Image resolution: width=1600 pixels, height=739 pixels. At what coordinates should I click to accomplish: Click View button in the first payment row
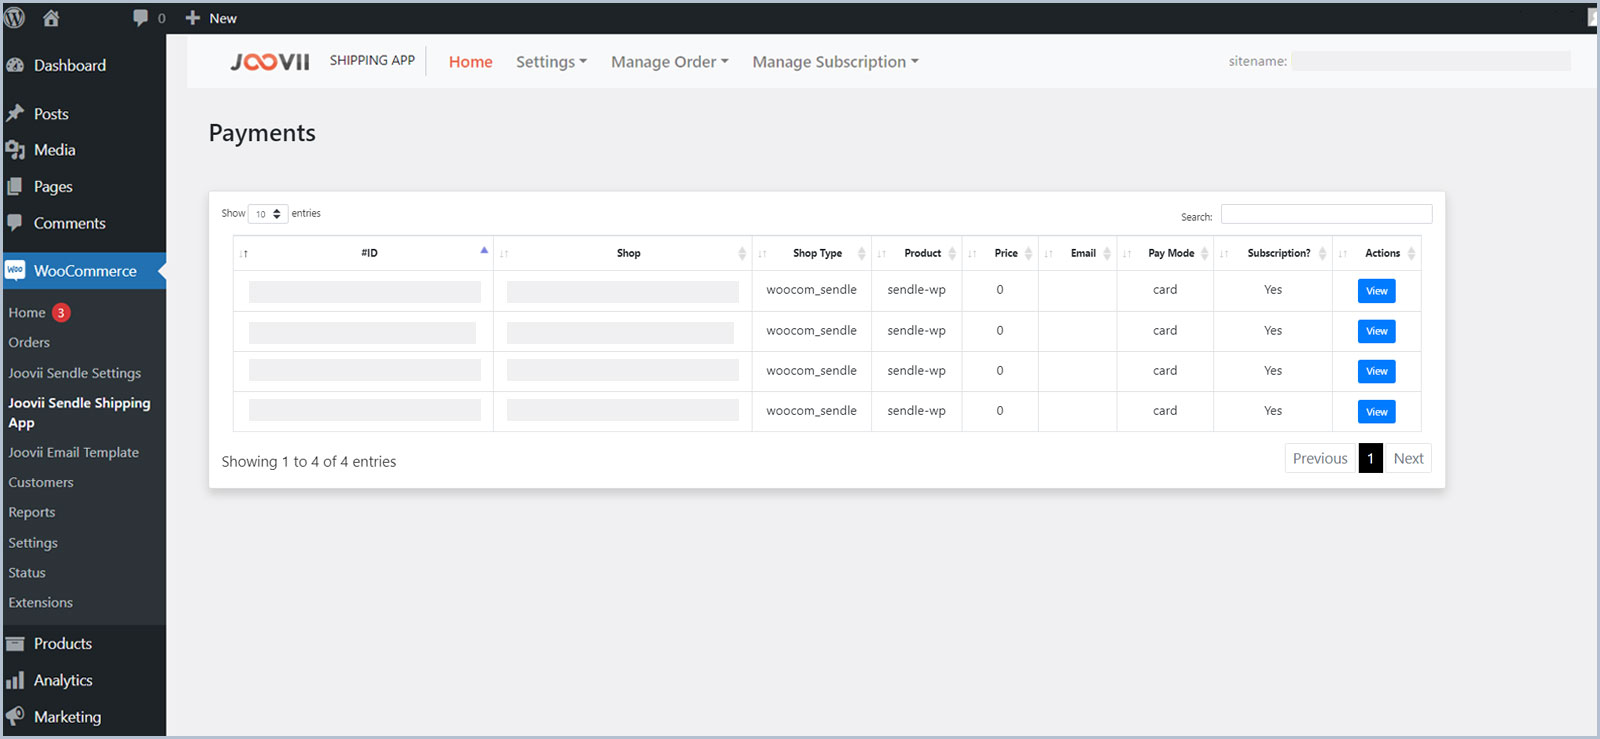[1376, 291]
